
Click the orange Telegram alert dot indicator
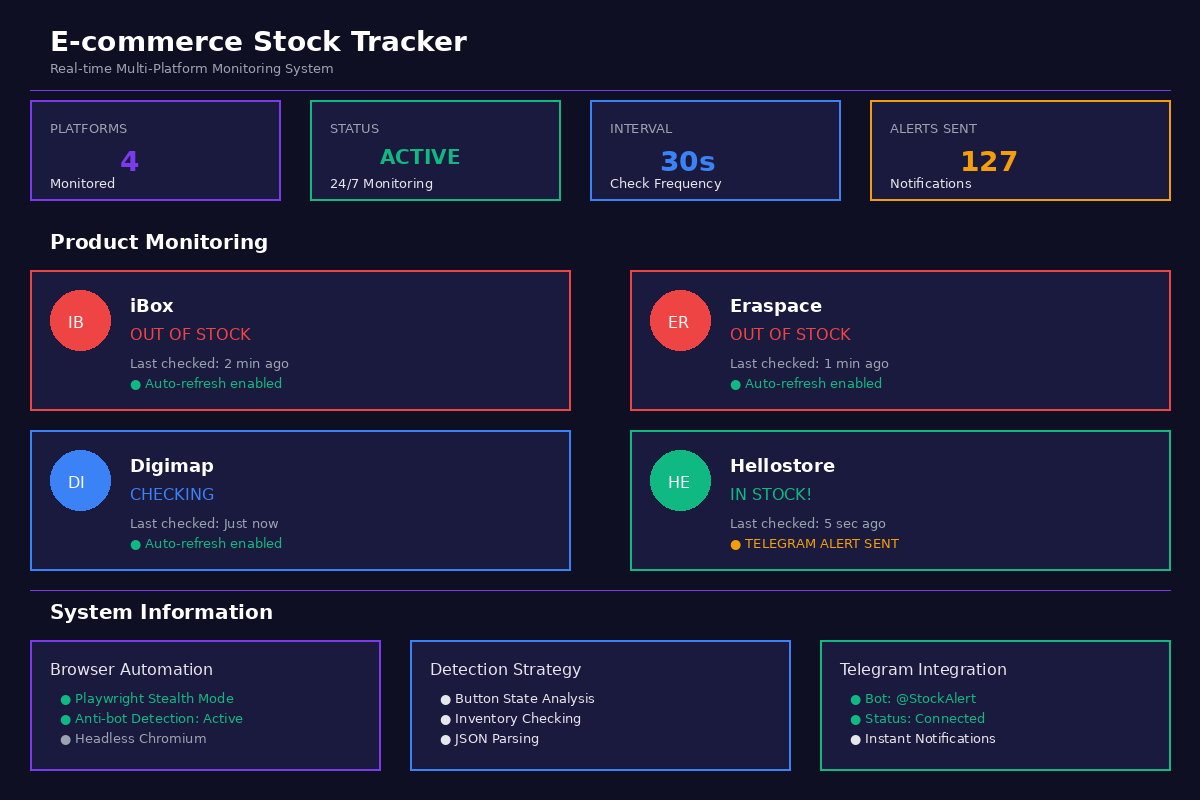tap(735, 544)
